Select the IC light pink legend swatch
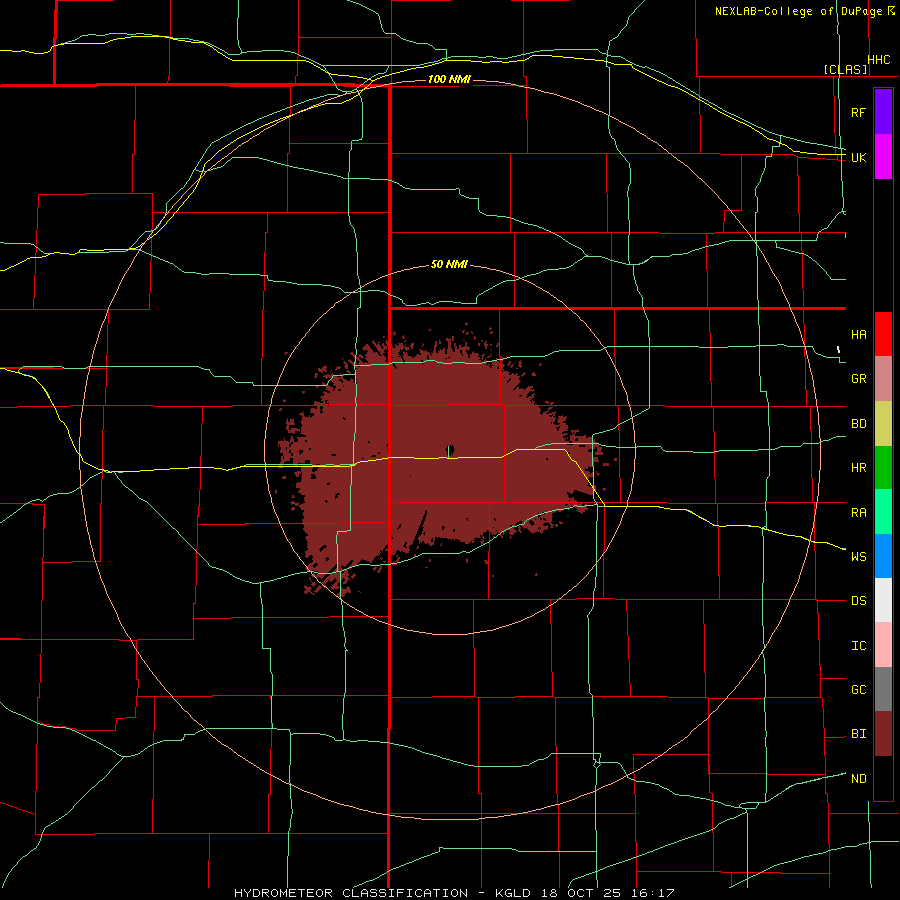900x900 pixels. (883, 645)
